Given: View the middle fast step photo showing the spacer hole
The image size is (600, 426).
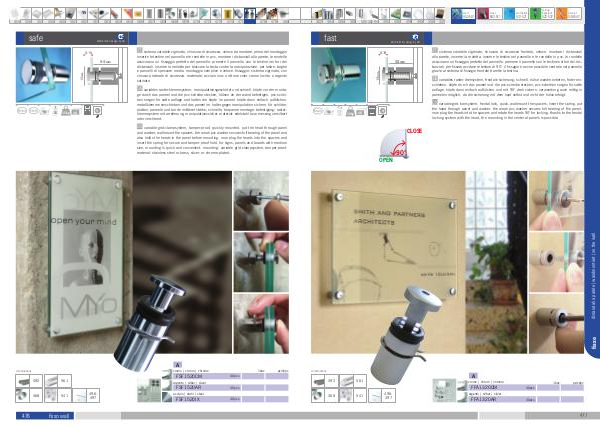Looking at the screenshot, I should [x=556, y=262].
